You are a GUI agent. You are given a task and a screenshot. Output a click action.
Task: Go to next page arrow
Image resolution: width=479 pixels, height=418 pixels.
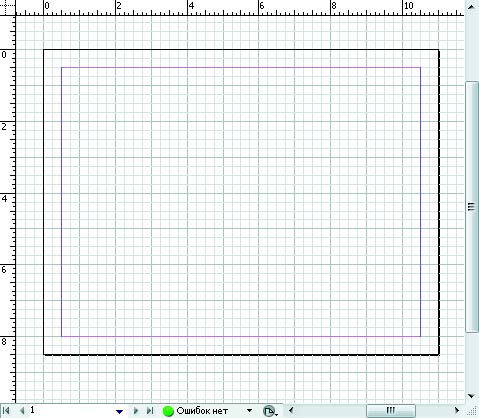pyautogui.click(x=136, y=411)
